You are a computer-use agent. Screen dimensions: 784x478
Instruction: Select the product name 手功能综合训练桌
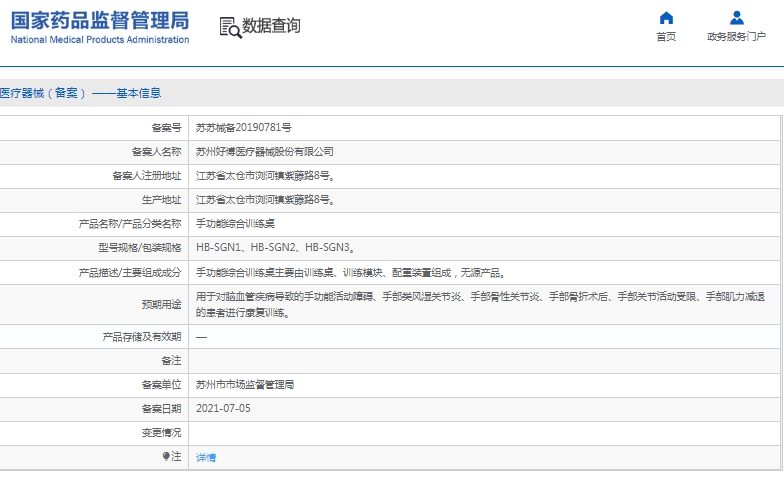(x=235, y=224)
